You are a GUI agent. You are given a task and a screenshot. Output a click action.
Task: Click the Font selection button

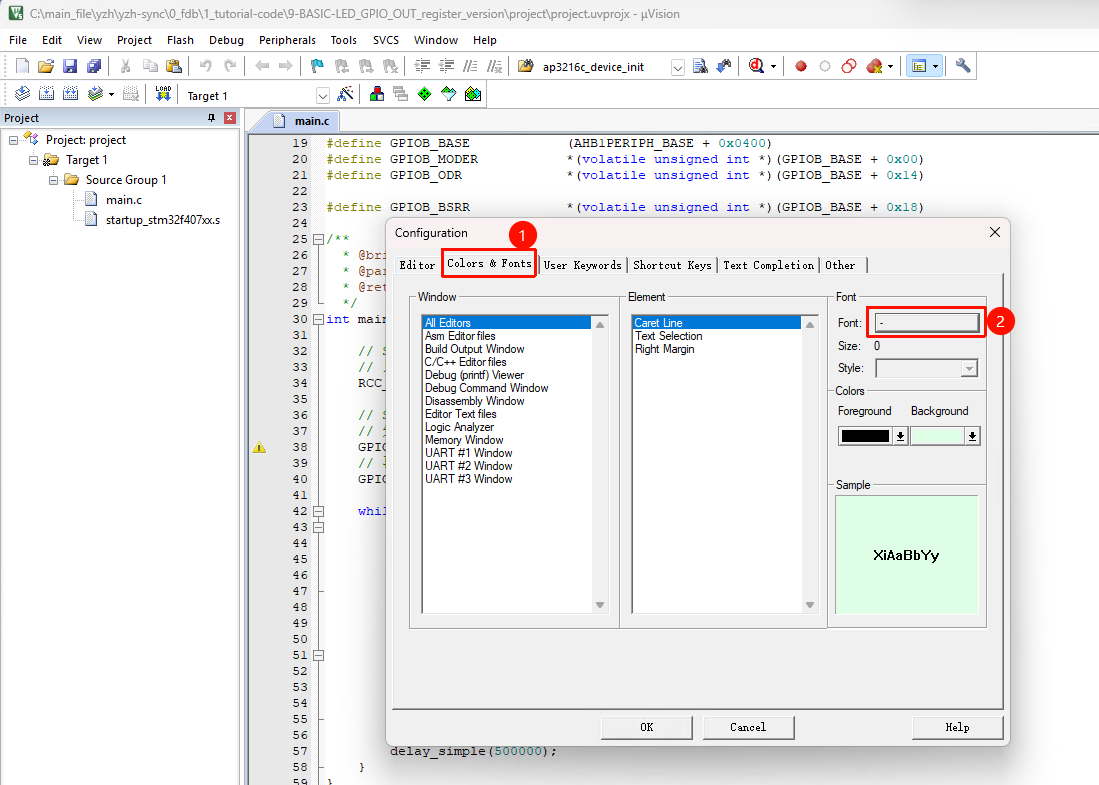[x=927, y=323]
